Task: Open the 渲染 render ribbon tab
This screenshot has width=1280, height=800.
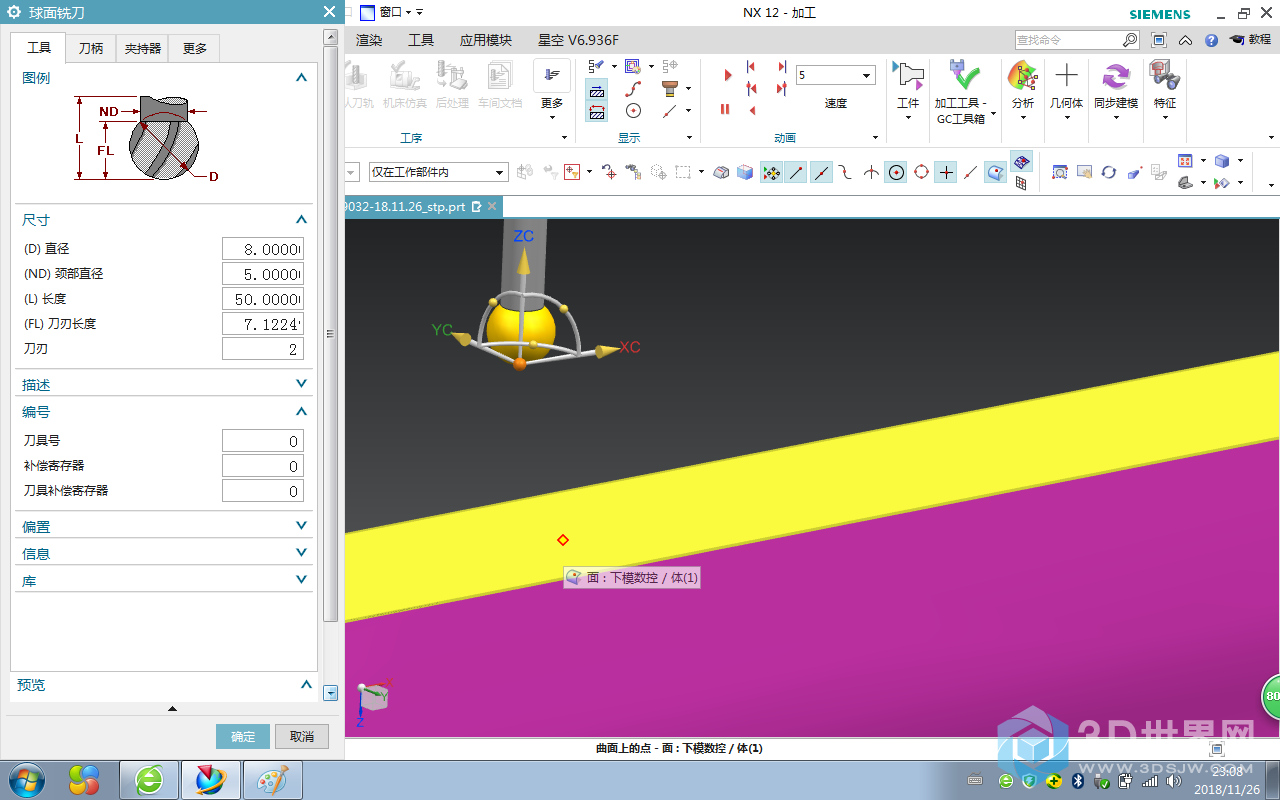Action: pyautogui.click(x=369, y=40)
